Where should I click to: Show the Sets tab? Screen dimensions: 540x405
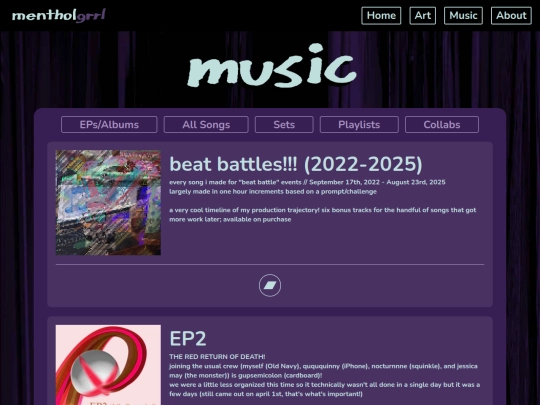[x=284, y=124]
